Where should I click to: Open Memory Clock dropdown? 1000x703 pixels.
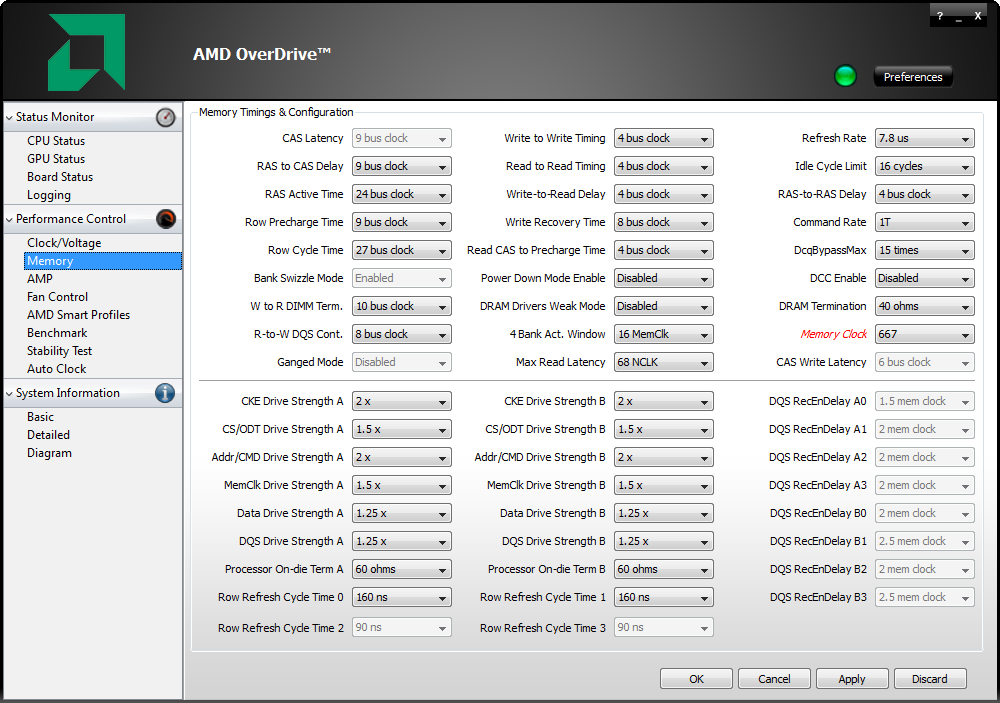(x=925, y=334)
